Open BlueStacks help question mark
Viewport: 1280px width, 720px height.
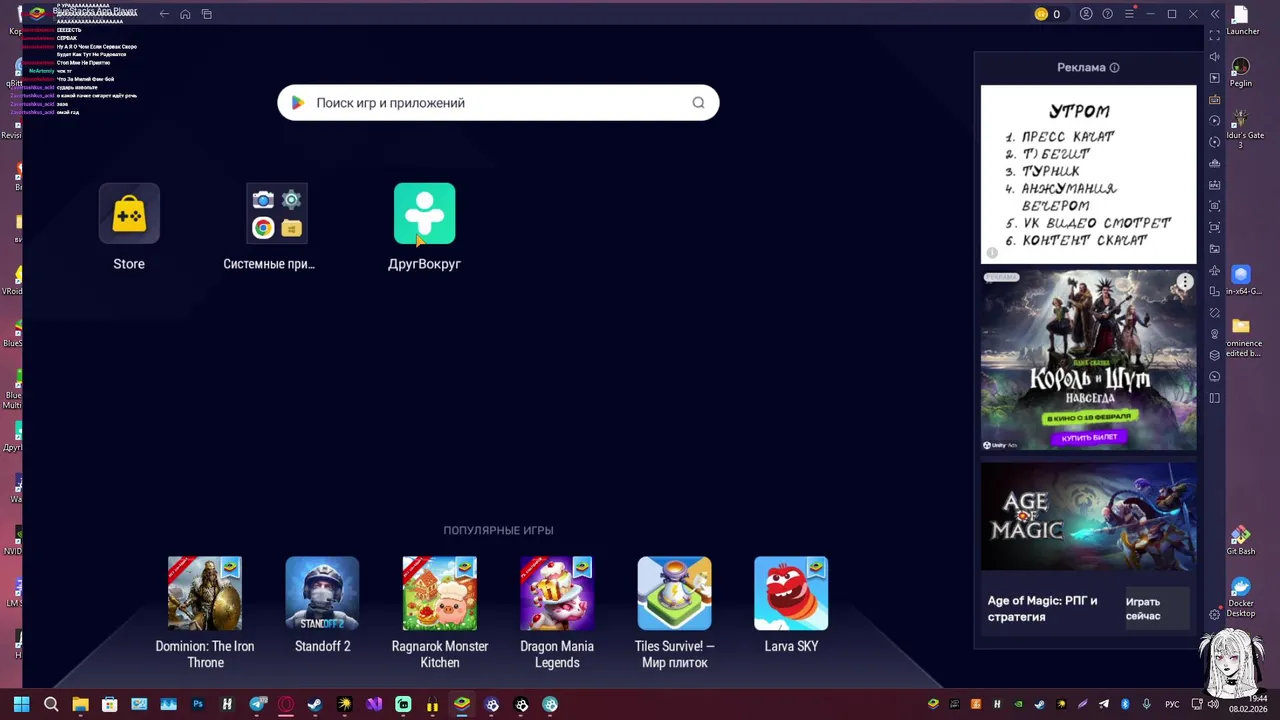(x=1107, y=14)
